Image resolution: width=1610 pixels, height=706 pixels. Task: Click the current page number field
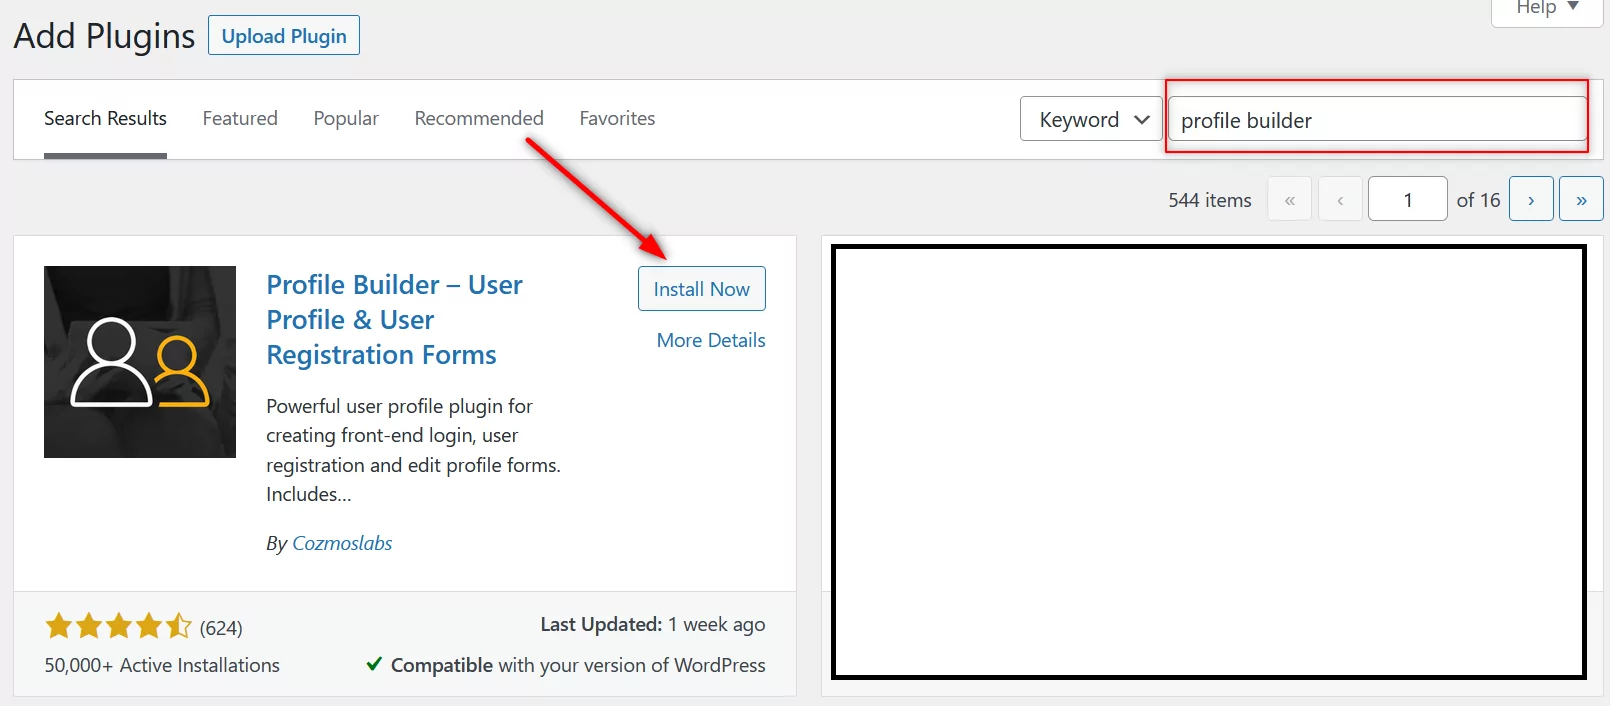(x=1407, y=199)
